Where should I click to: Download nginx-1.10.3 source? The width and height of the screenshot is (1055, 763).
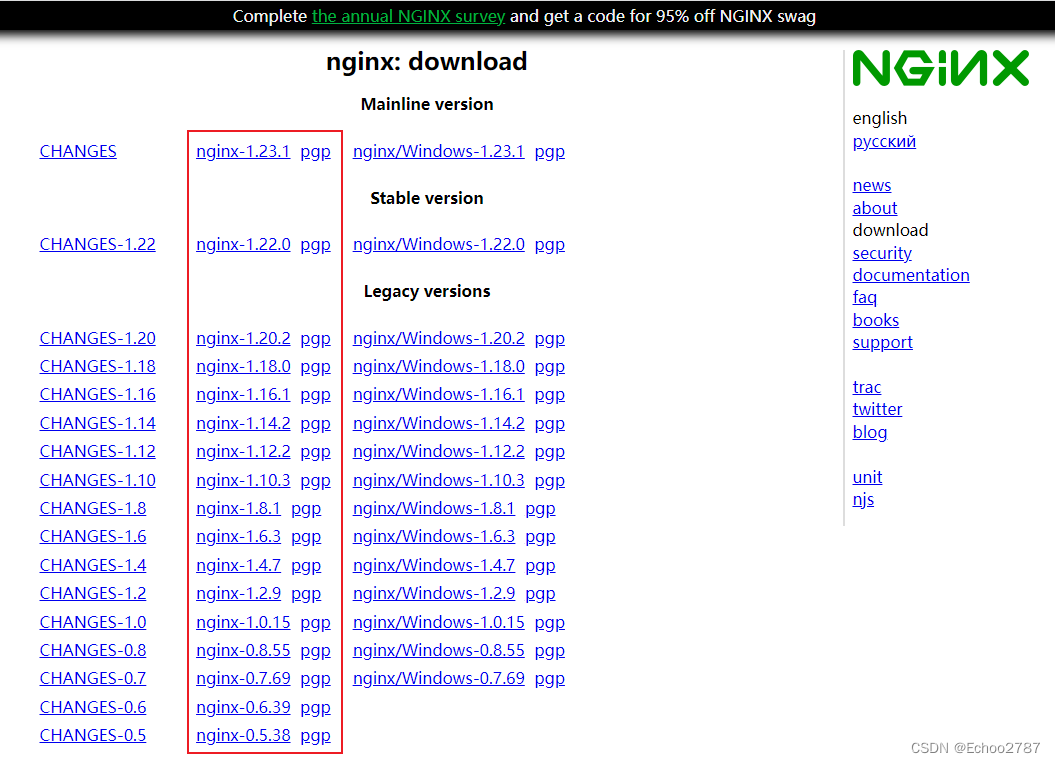(243, 480)
